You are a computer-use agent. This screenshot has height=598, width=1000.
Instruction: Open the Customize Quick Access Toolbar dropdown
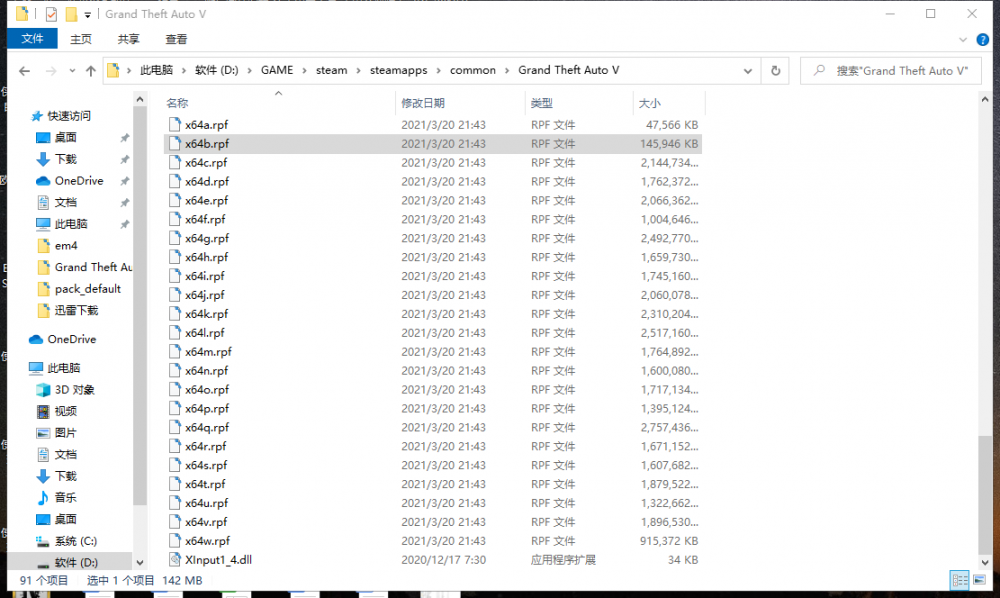click(88, 15)
